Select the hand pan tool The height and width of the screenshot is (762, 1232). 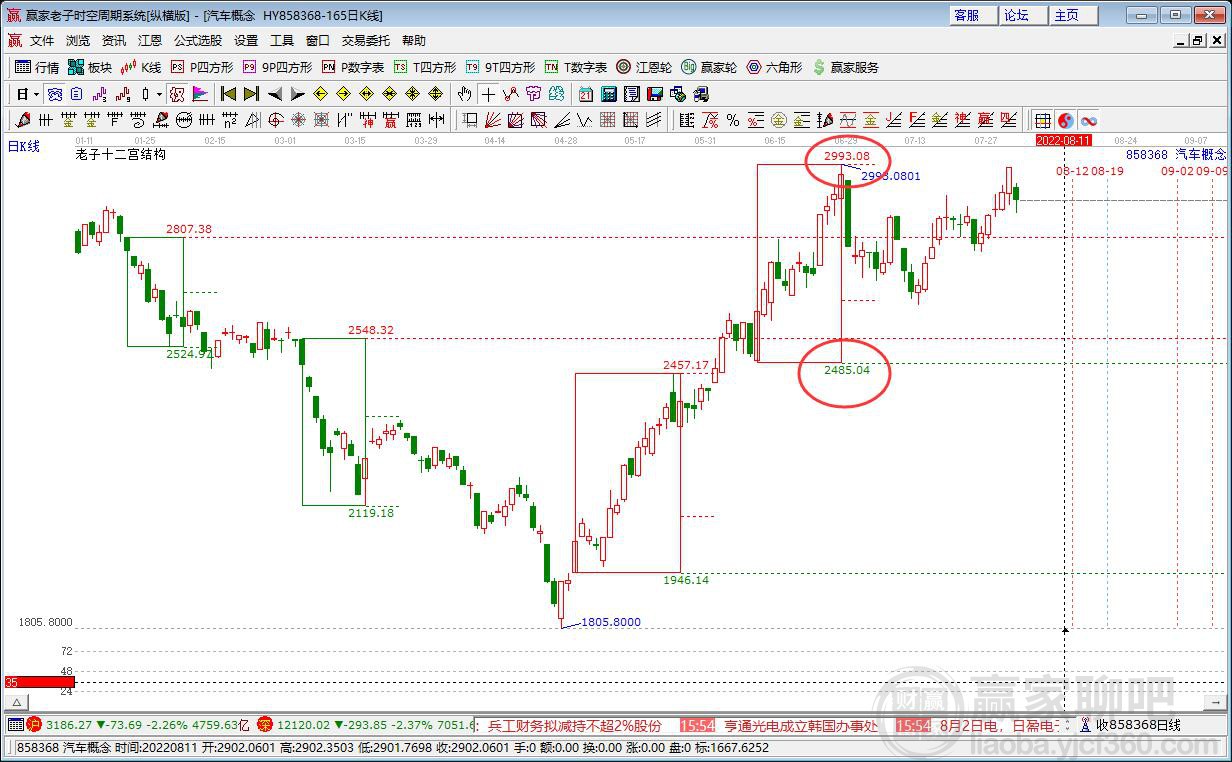click(464, 94)
